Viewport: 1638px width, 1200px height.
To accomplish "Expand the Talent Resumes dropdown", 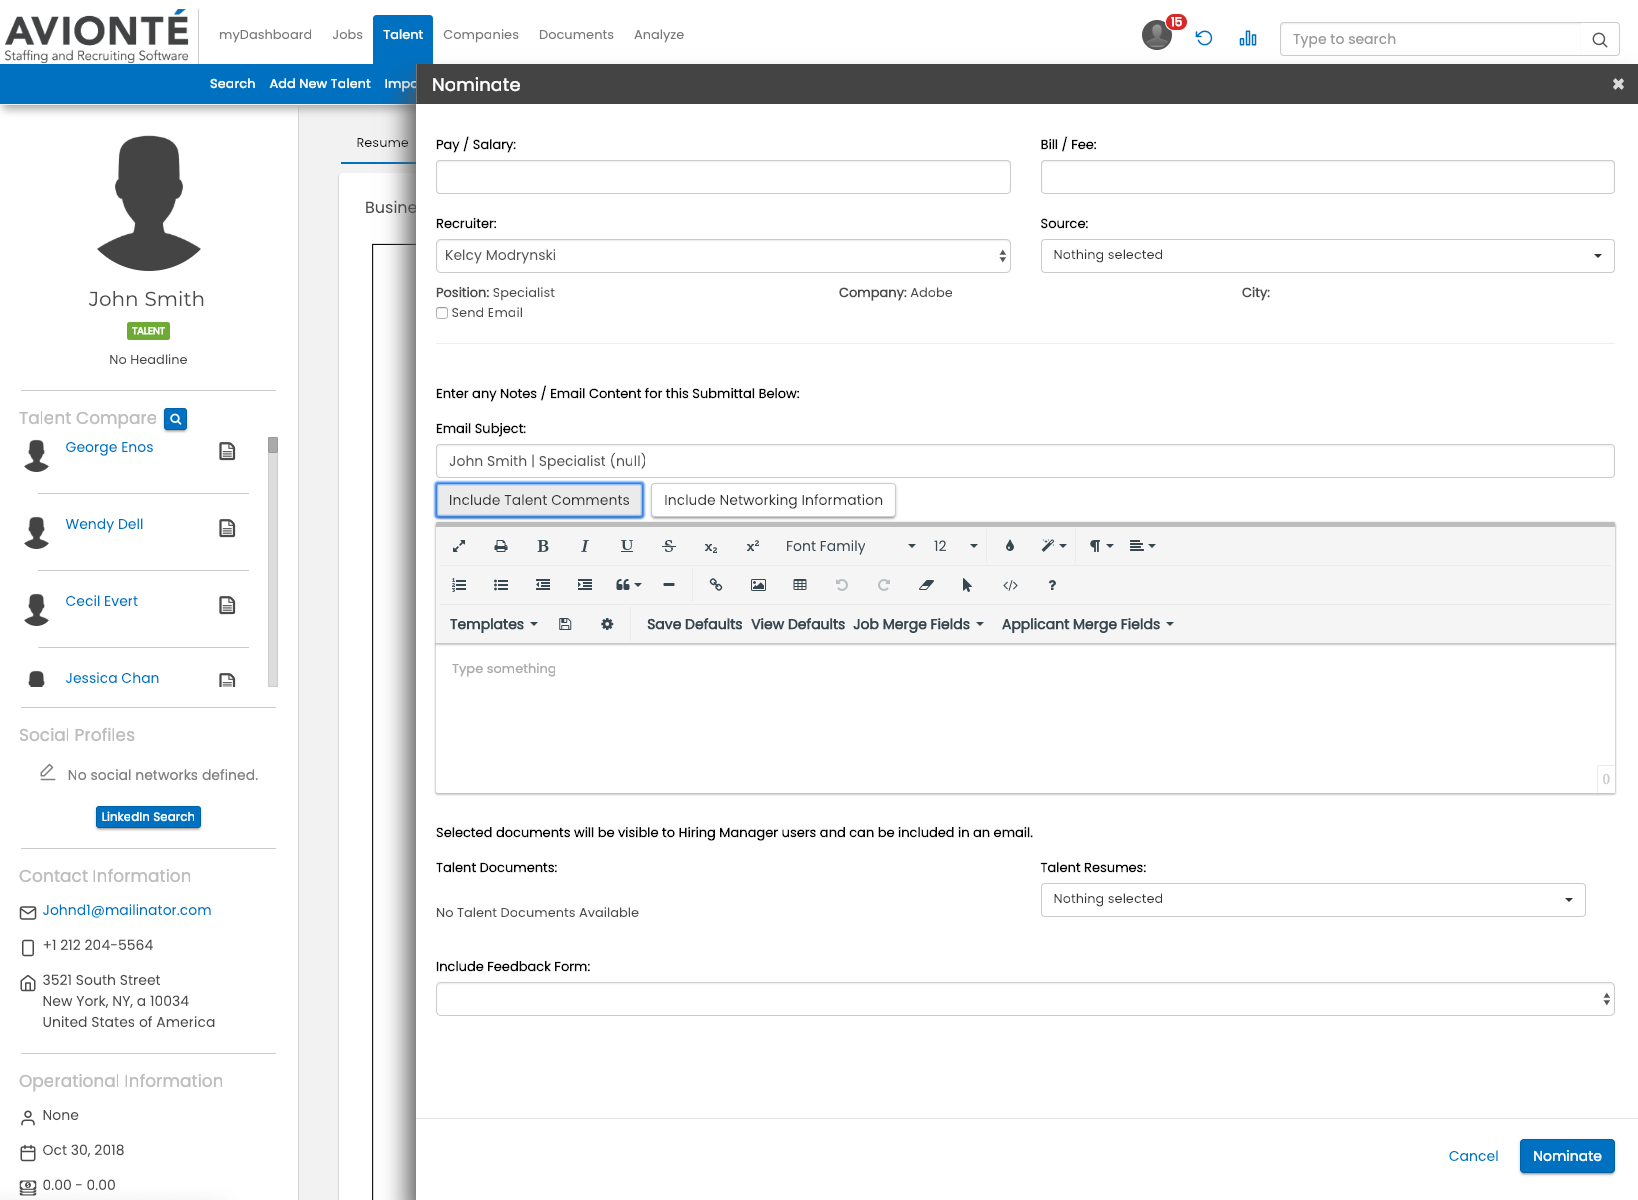I will (1312, 900).
